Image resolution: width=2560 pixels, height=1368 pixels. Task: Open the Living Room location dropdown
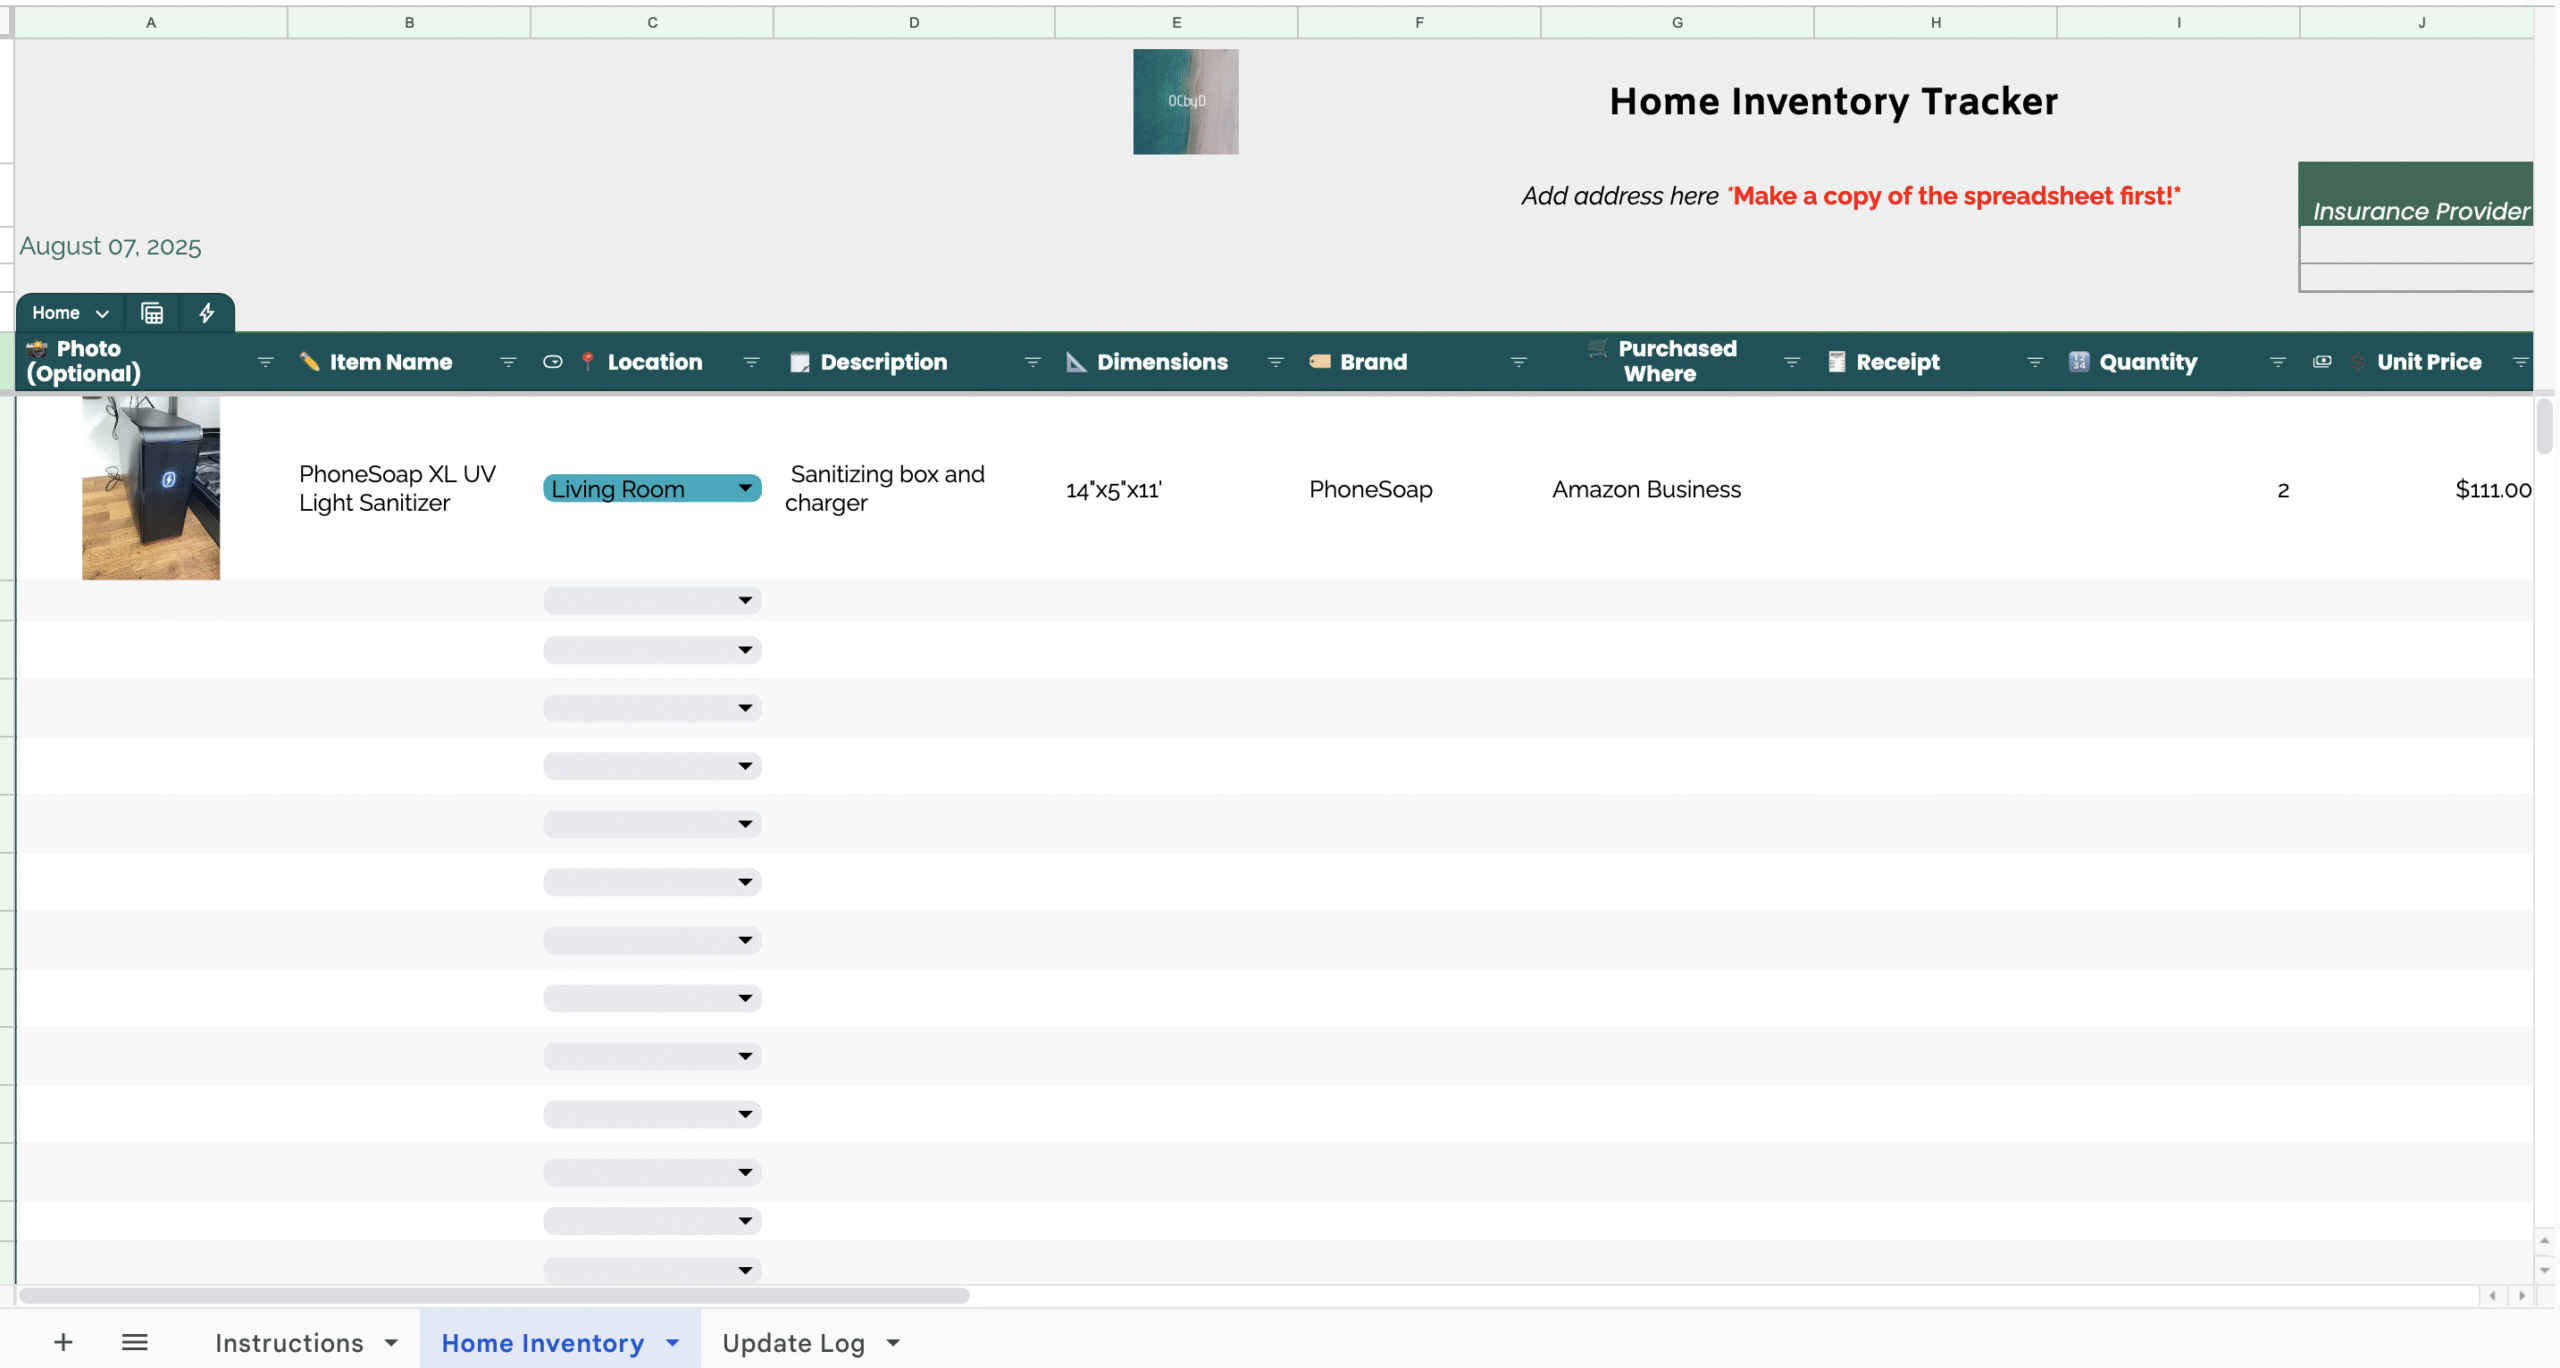pyautogui.click(x=744, y=488)
